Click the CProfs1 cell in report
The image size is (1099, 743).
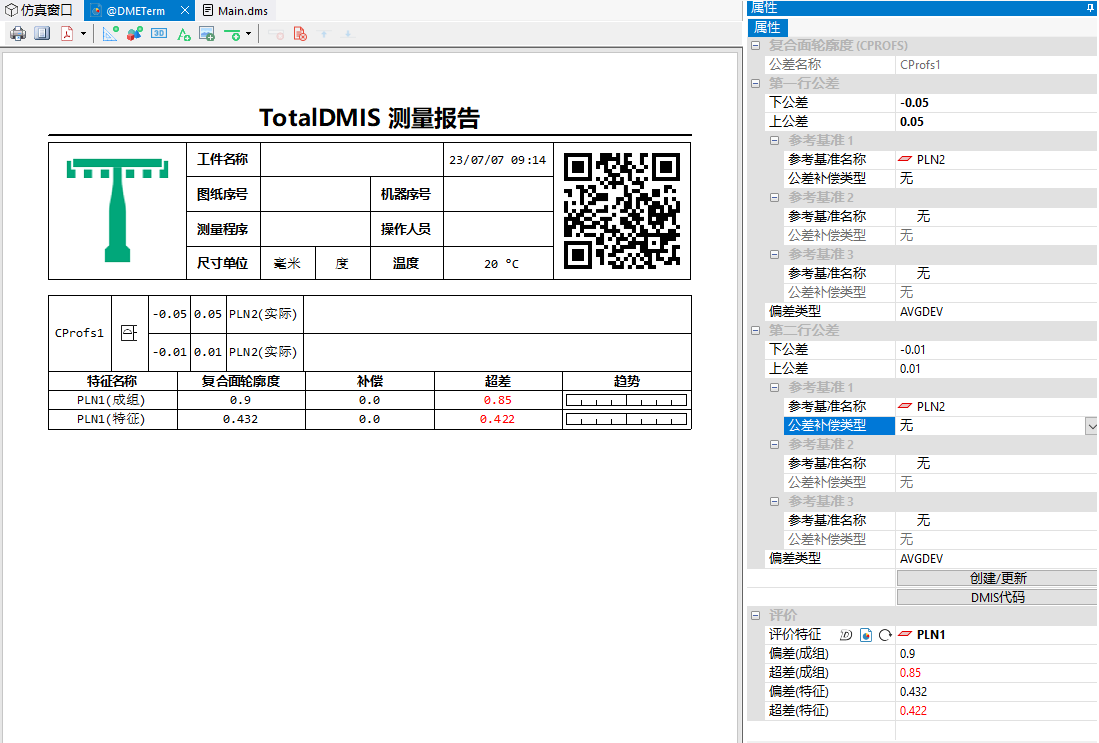pos(79,333)
